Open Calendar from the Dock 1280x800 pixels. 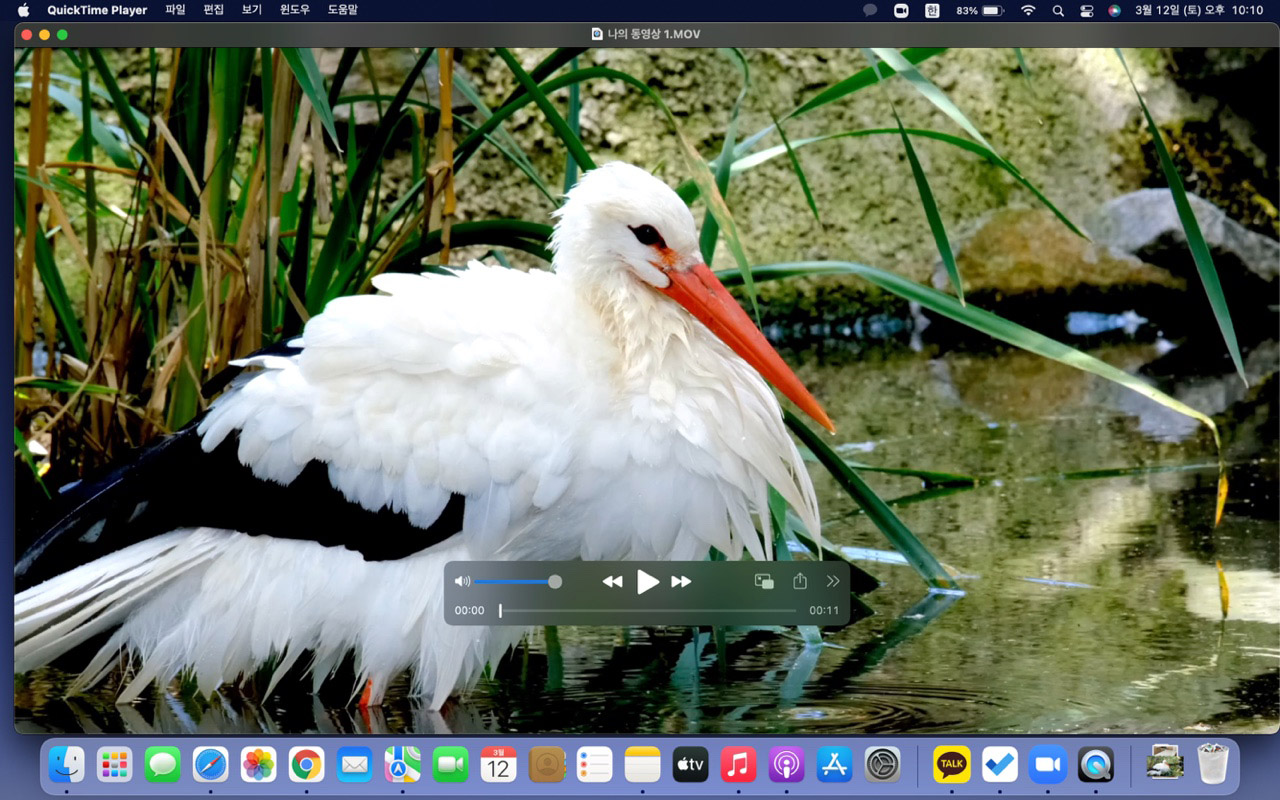pos(499,765)
